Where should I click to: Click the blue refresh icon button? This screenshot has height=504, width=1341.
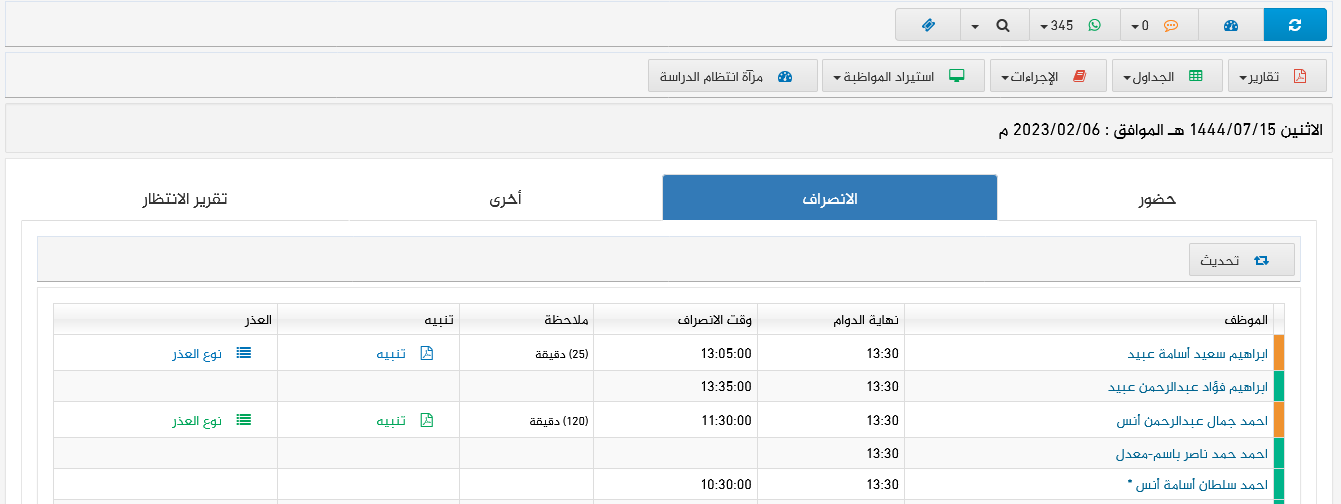[x=1295, y=25]
